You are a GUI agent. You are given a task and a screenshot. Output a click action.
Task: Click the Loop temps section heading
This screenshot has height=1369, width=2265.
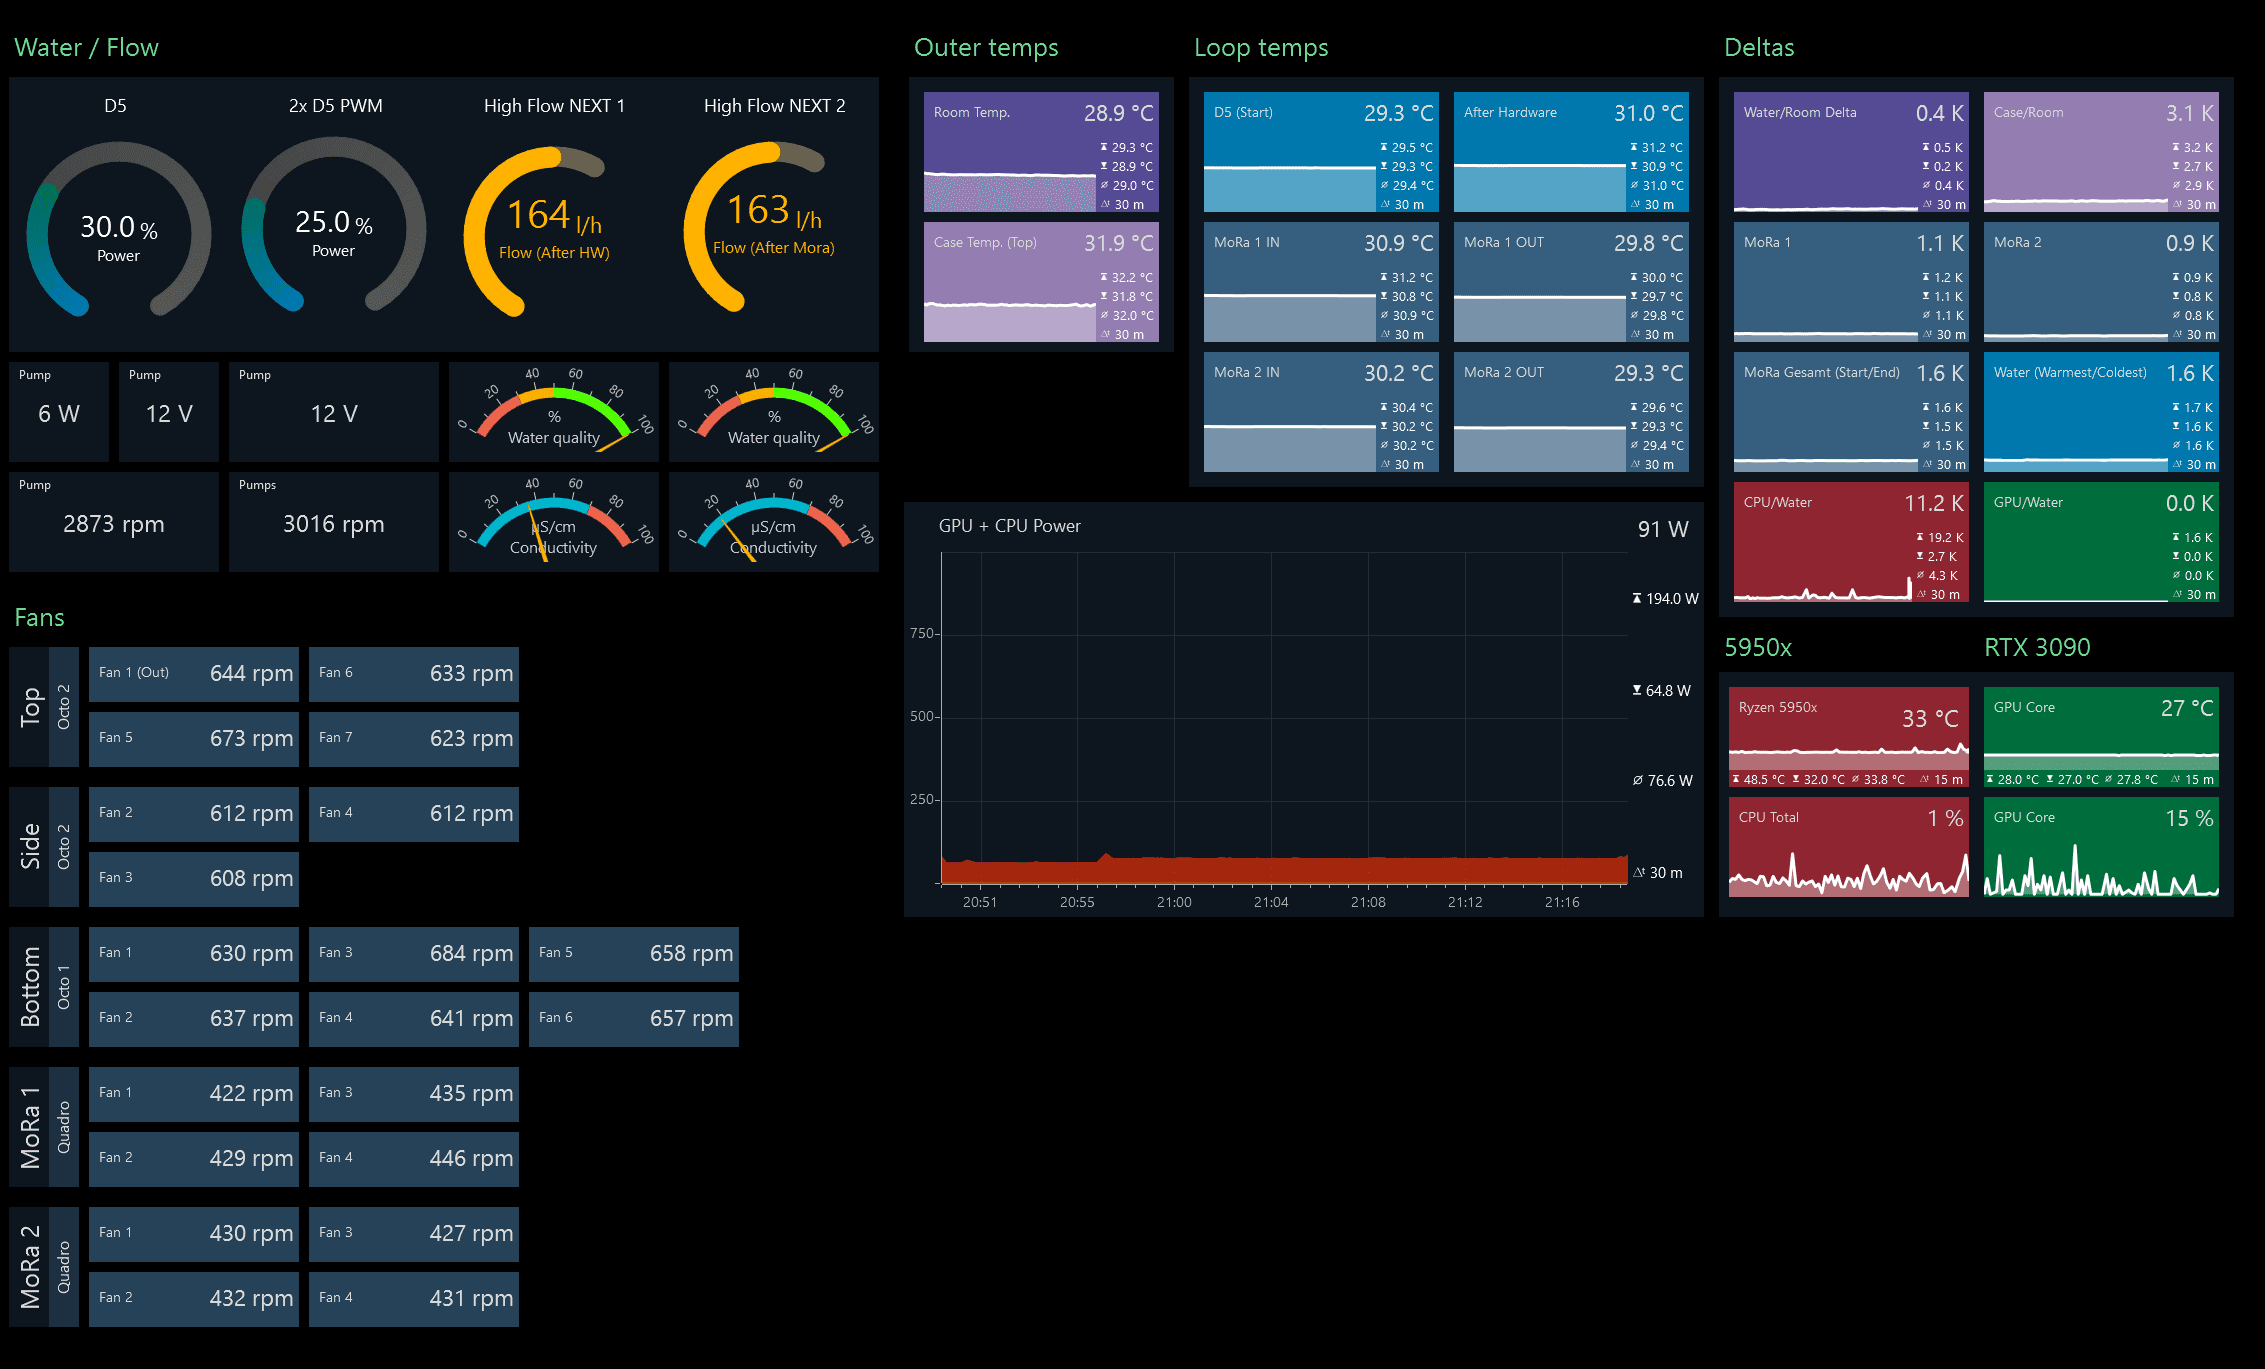click(1261, 47)
